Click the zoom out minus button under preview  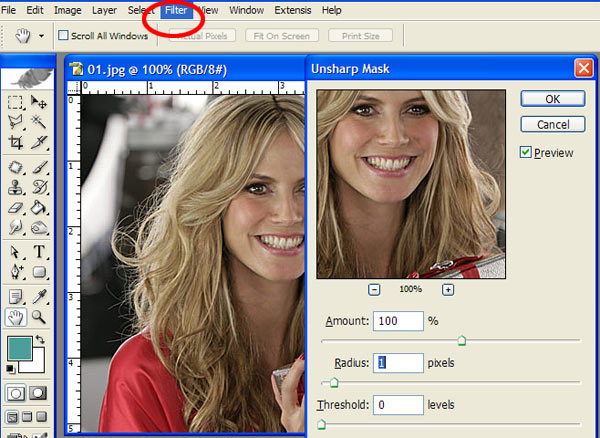[x=374, y=289]
